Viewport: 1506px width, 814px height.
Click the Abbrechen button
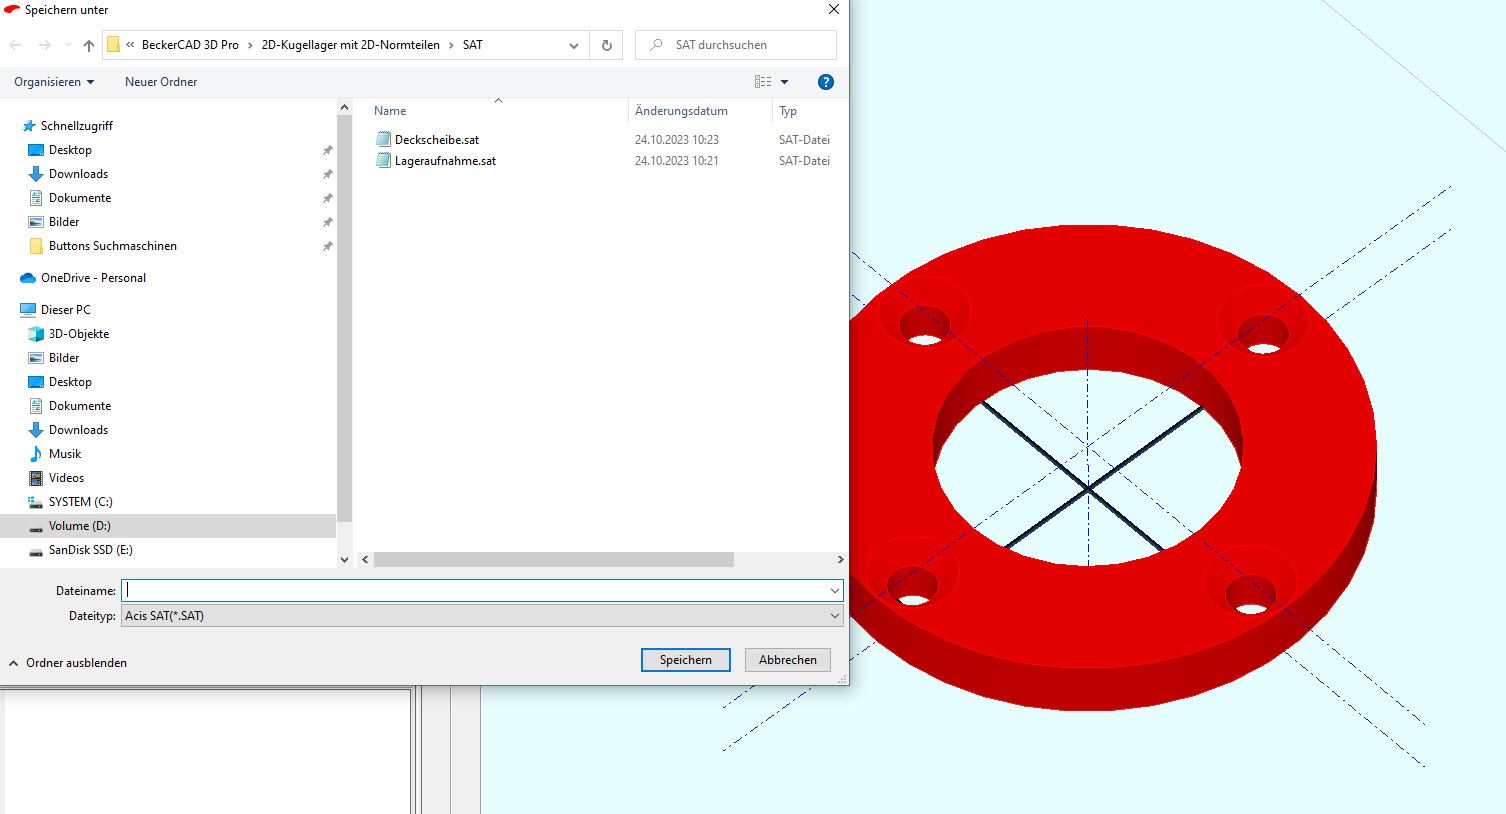pyautogui.click(x=788, y=660)
